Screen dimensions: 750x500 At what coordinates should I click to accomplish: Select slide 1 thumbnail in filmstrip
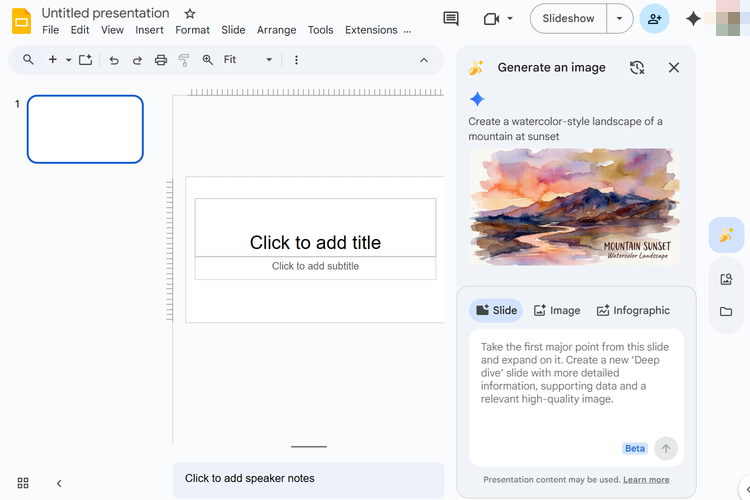(85, 129)
